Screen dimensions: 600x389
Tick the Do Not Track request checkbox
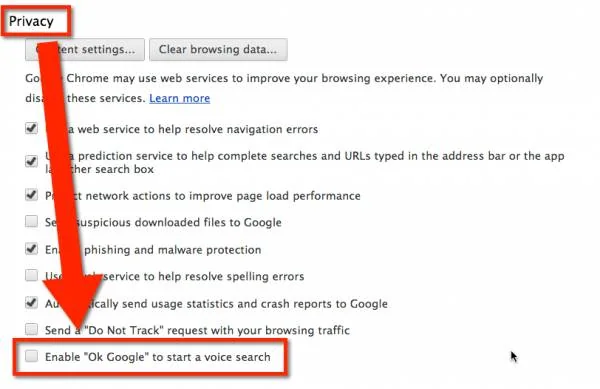(31, 329)
